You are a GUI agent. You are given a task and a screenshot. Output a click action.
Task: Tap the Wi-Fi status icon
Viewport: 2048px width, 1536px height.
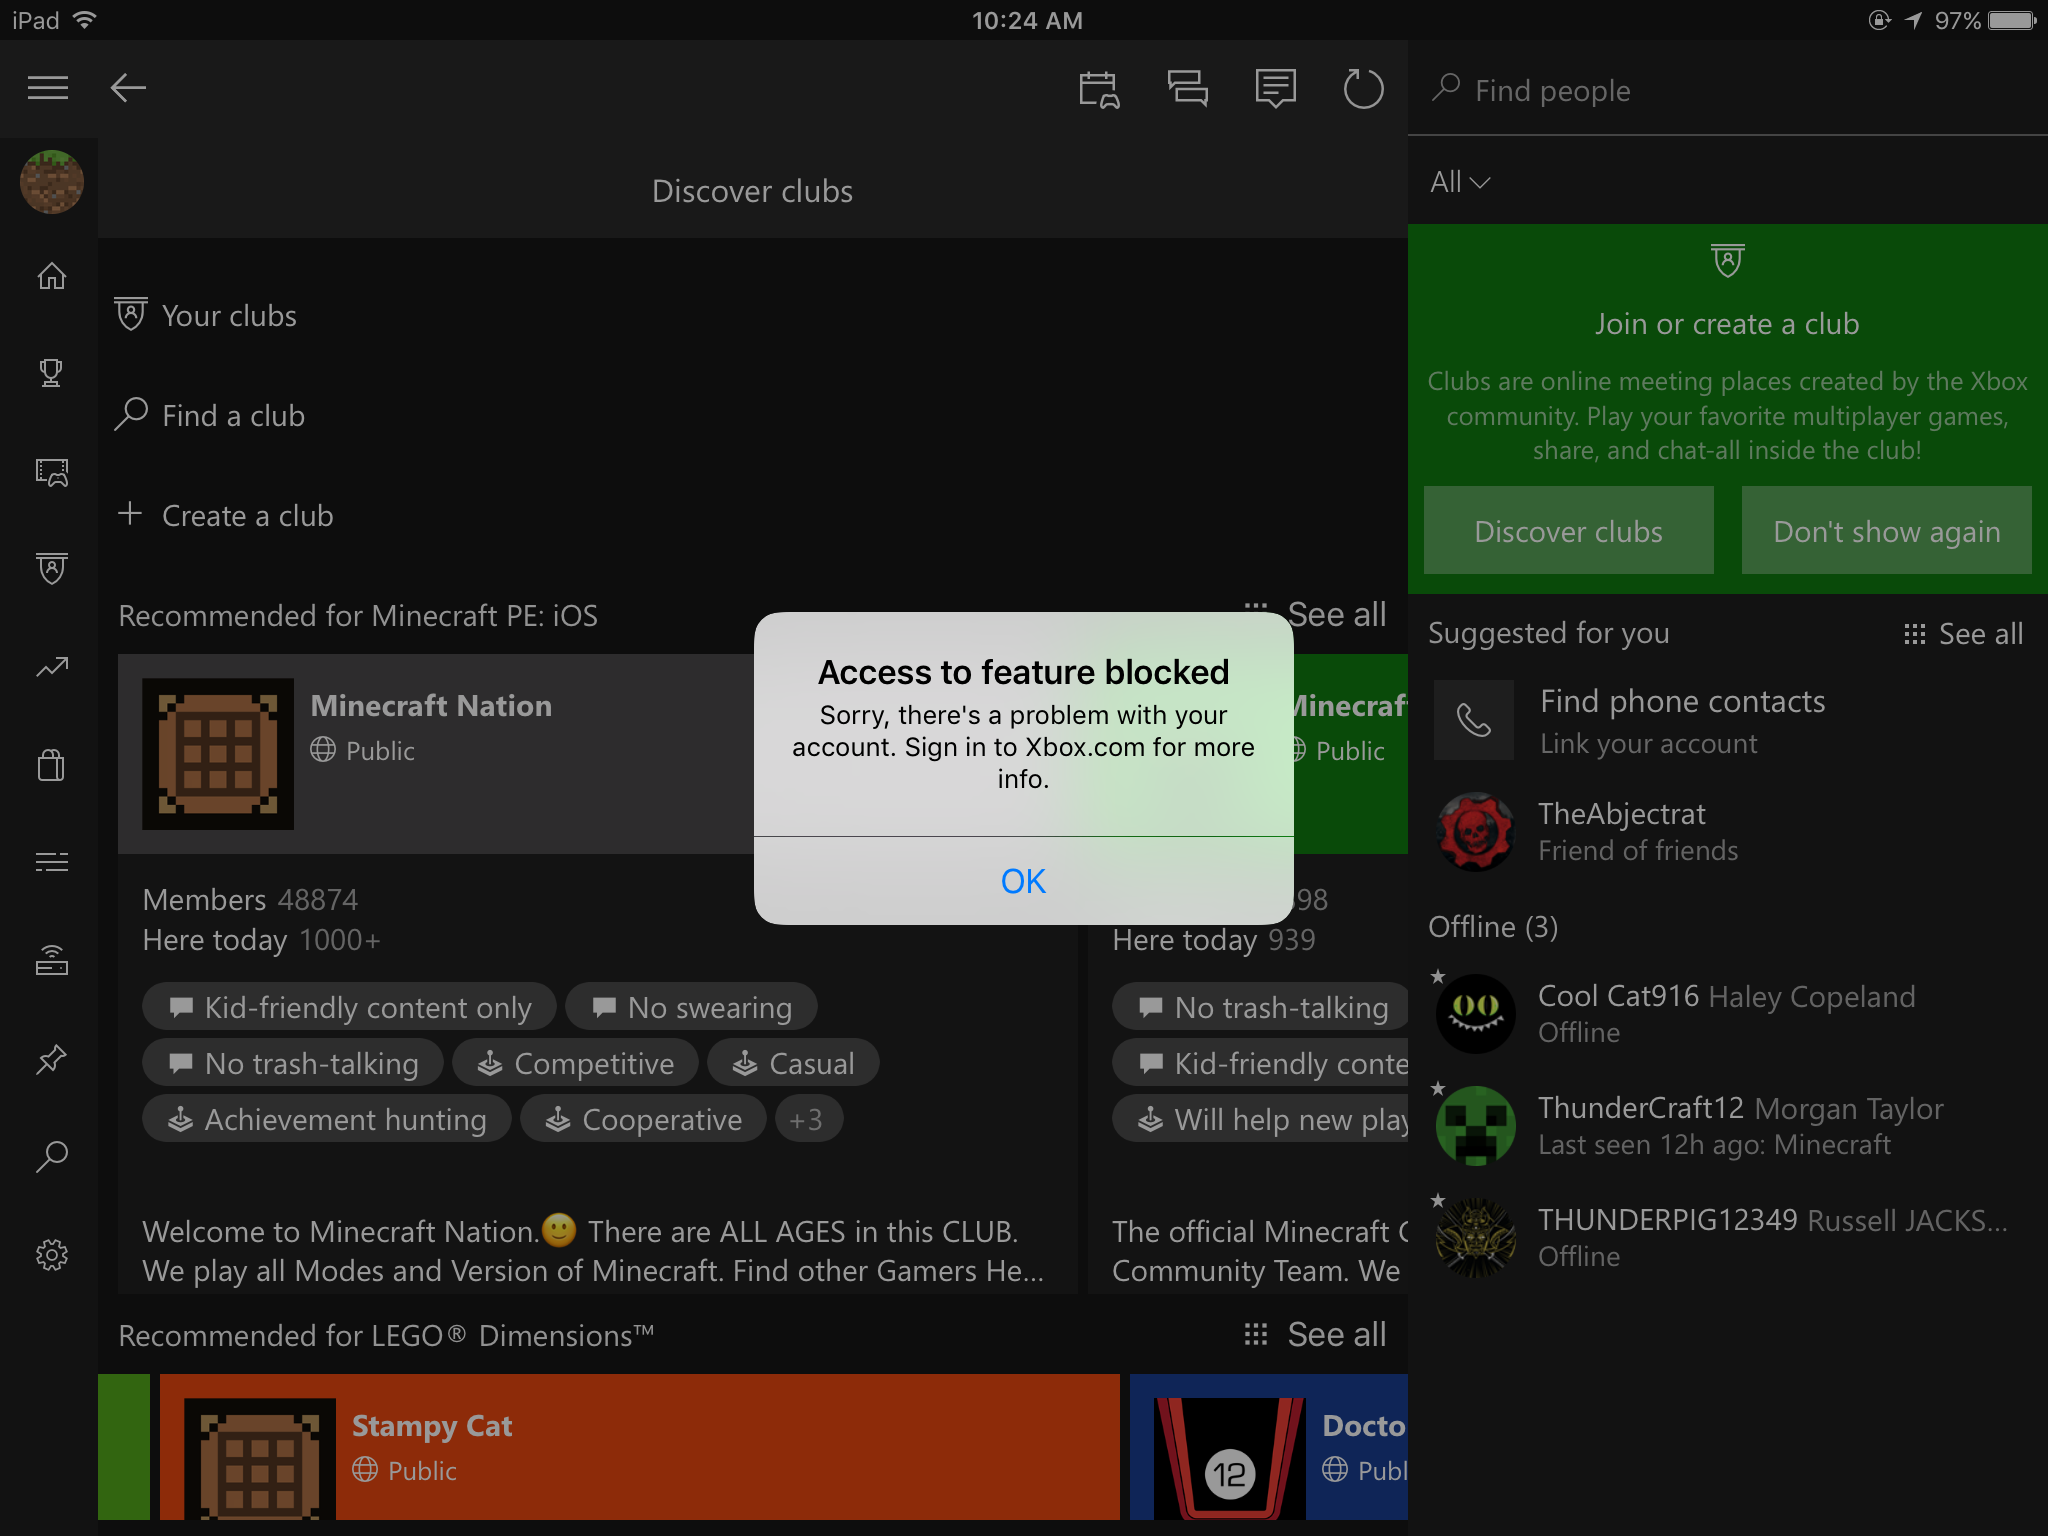coord(85,20)
